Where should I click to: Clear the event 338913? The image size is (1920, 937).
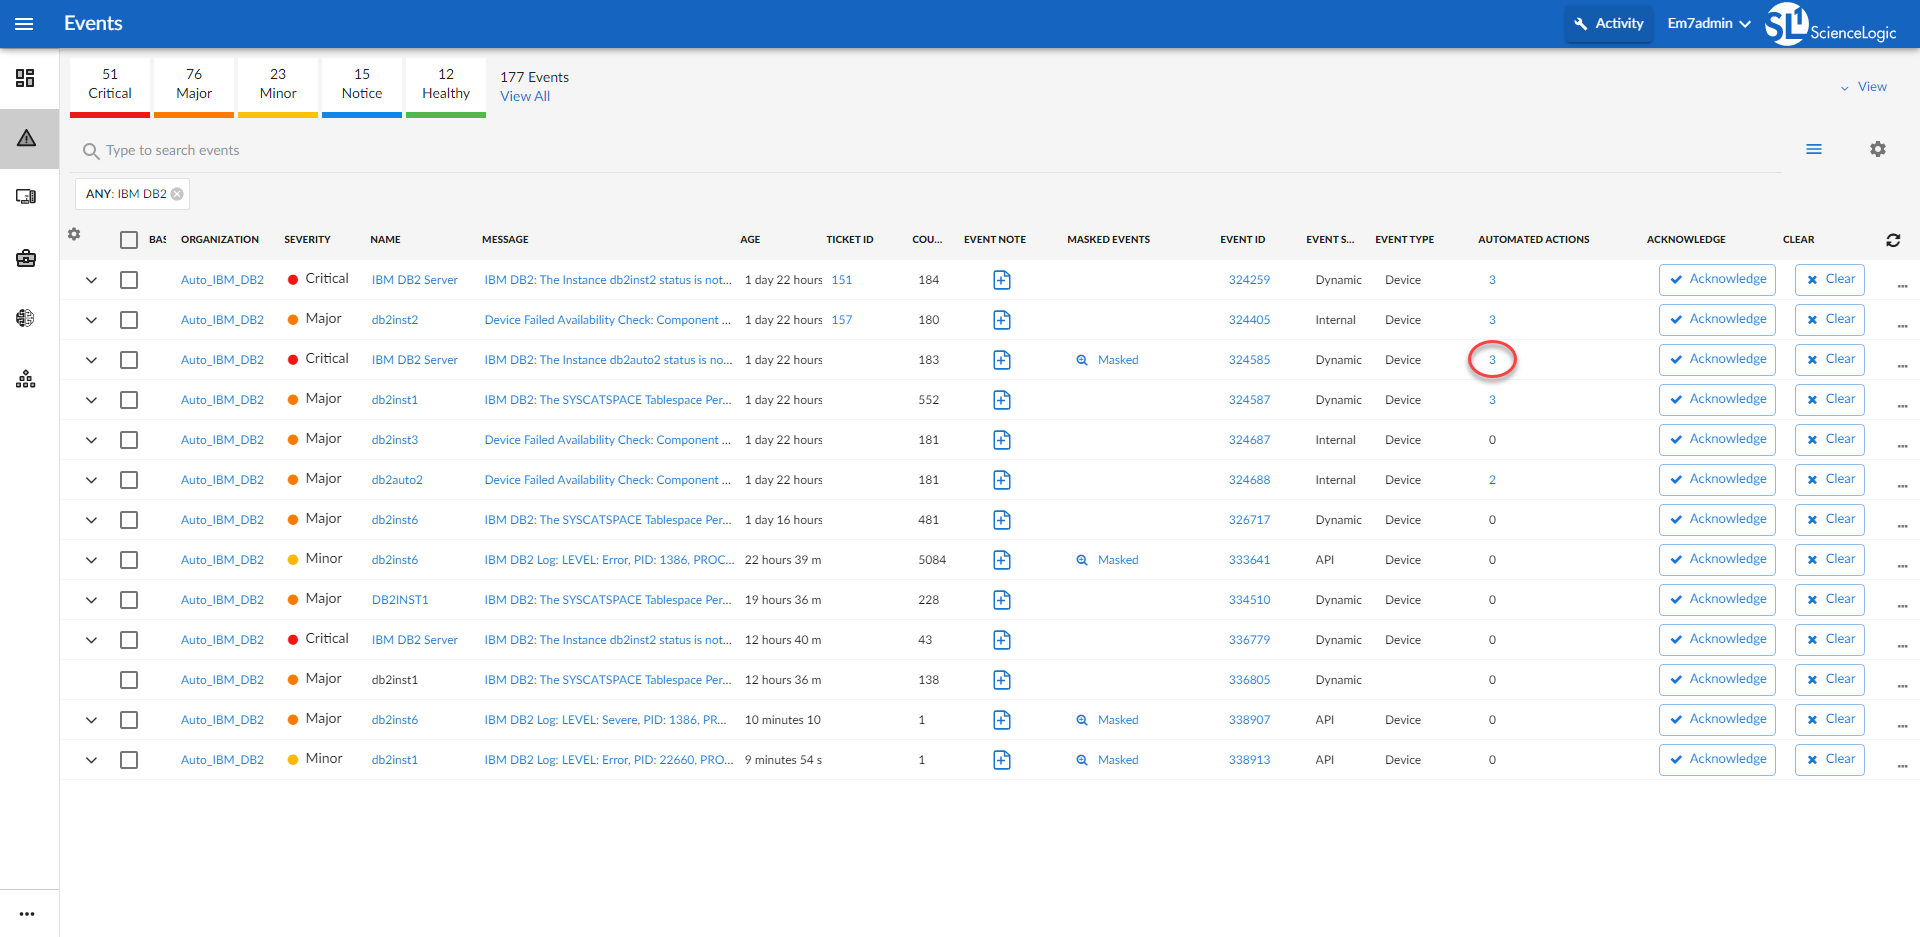tap(1829, 760)
